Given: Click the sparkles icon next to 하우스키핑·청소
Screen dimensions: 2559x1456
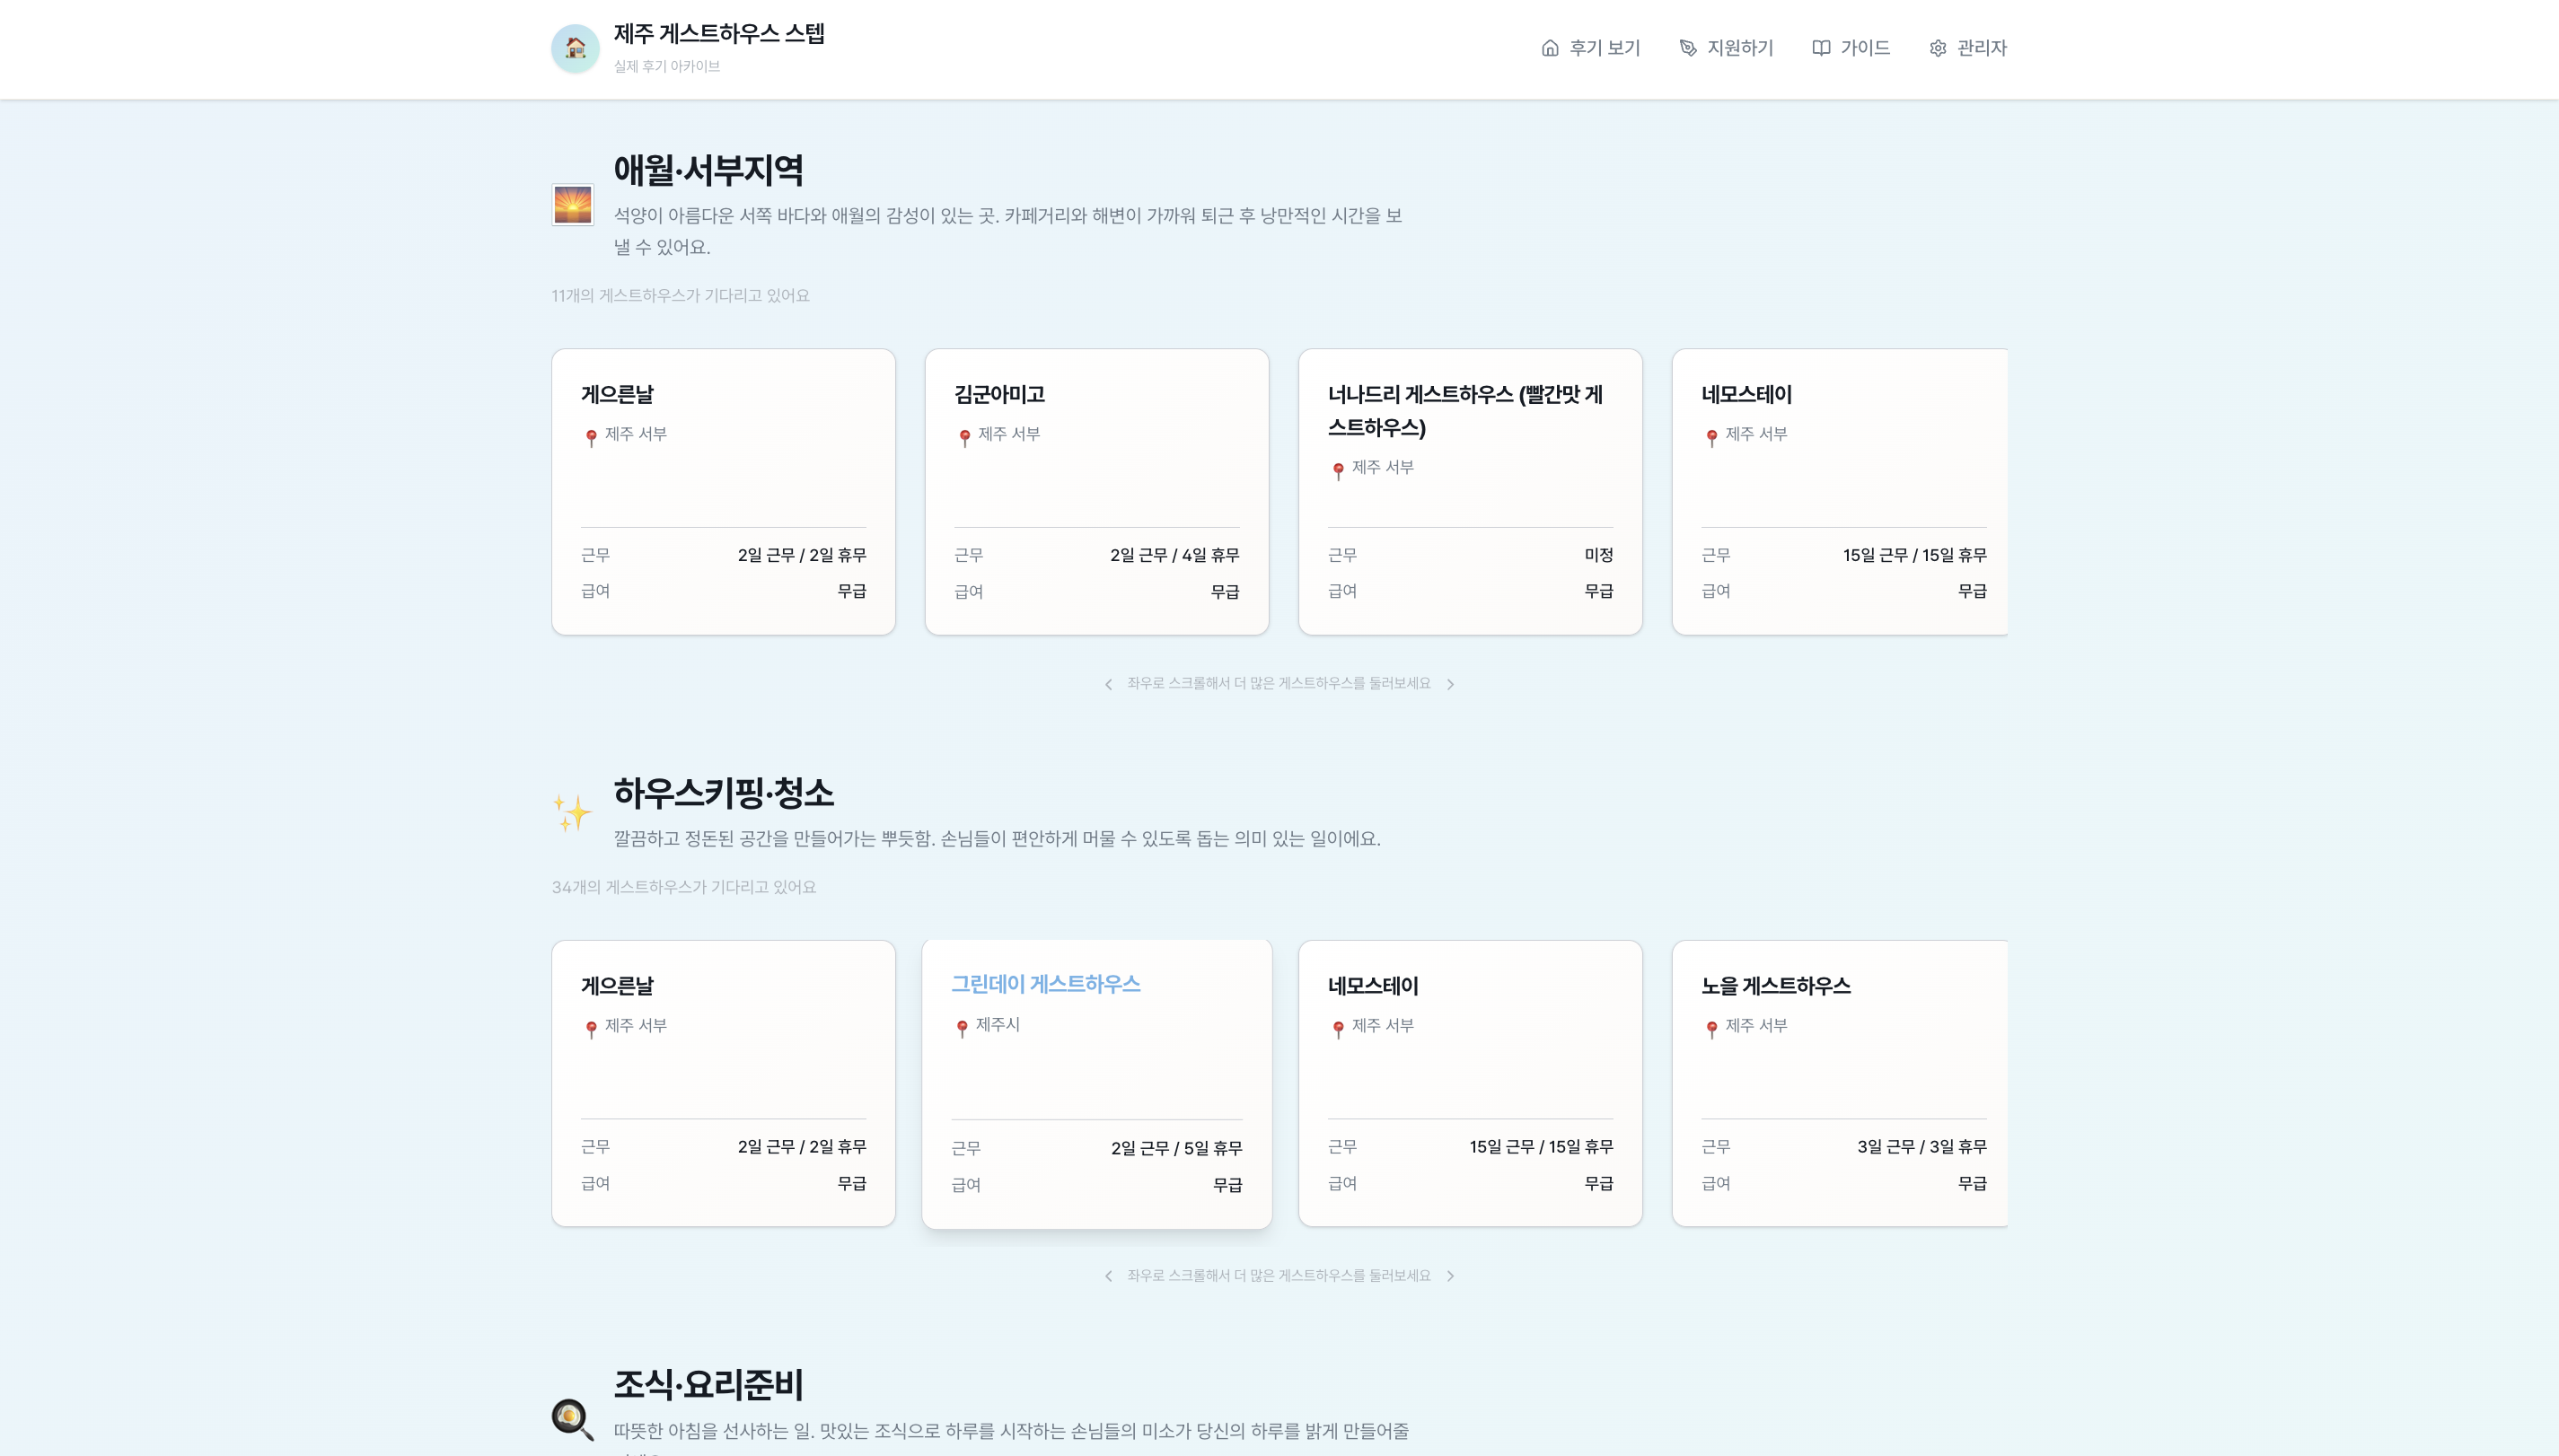Looking at the screenshot, I should (x=573, y=812).
